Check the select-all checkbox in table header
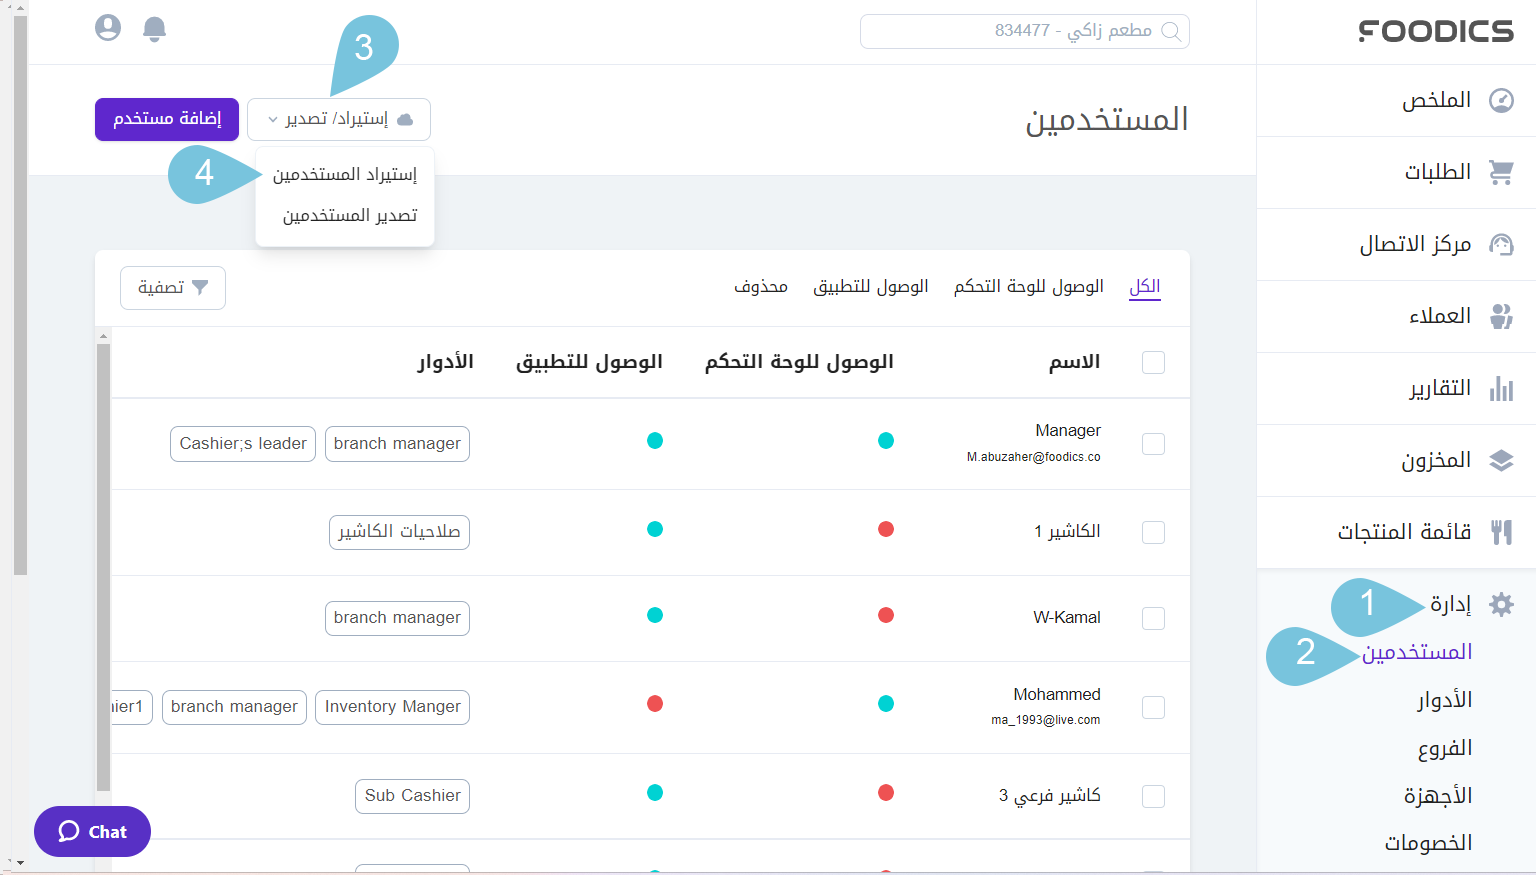The width and height of the screenshot is (1536, 875). [1153, 362]
